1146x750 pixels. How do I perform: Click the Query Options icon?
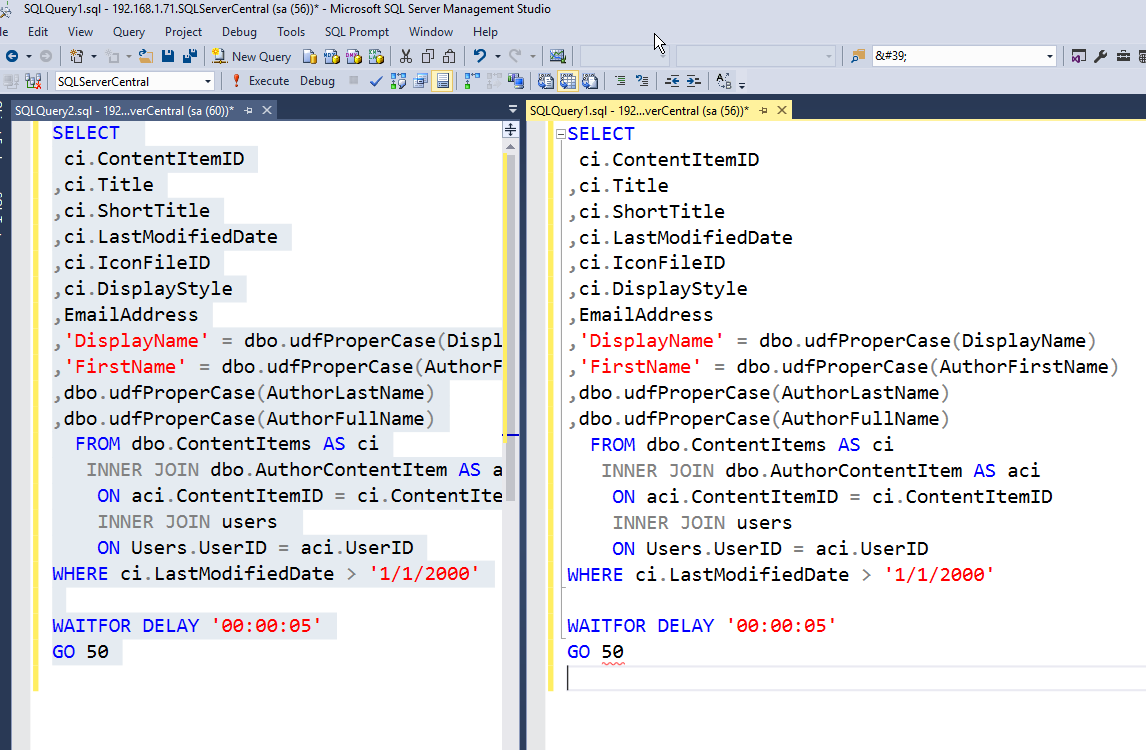[x=420, y=81]
